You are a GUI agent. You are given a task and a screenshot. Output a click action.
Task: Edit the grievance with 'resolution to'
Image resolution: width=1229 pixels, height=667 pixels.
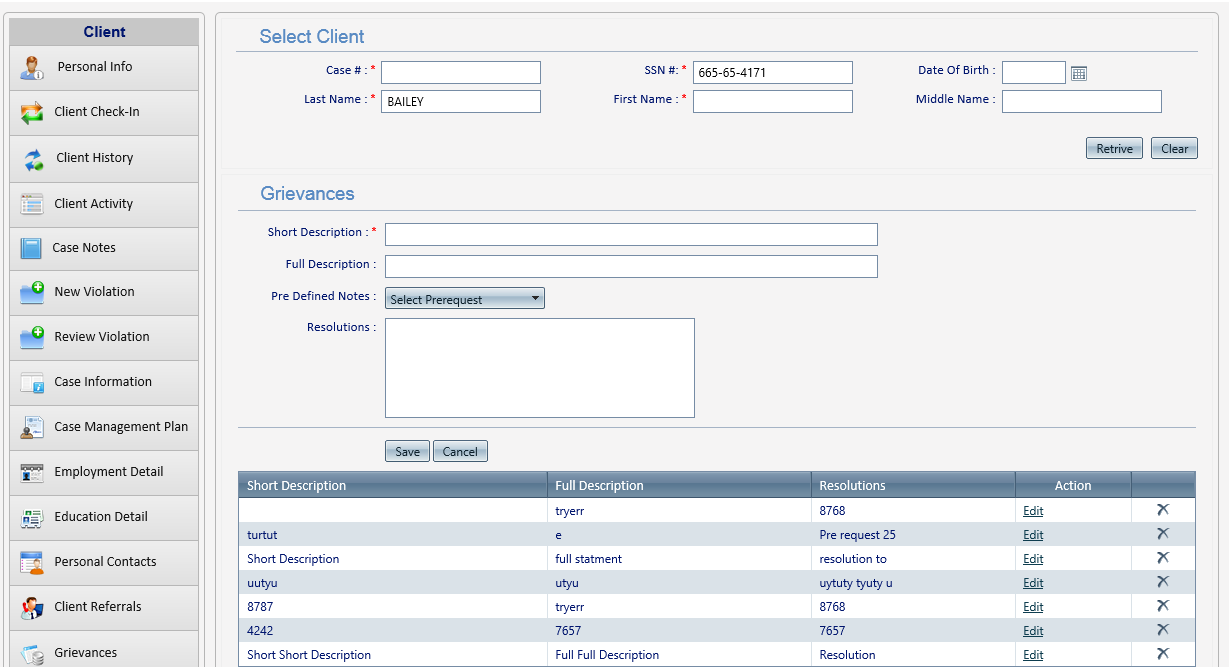pyautogui.click(x=1033, y=559)
